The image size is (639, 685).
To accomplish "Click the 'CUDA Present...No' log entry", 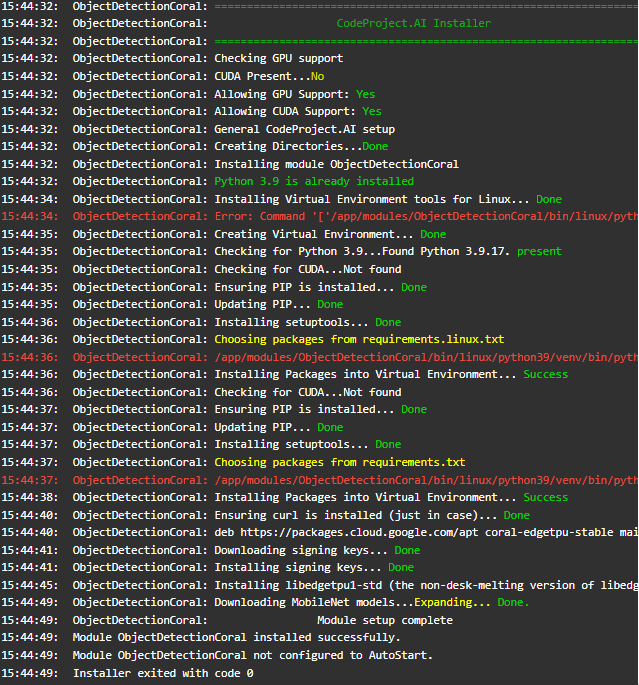I will (163, 76).
